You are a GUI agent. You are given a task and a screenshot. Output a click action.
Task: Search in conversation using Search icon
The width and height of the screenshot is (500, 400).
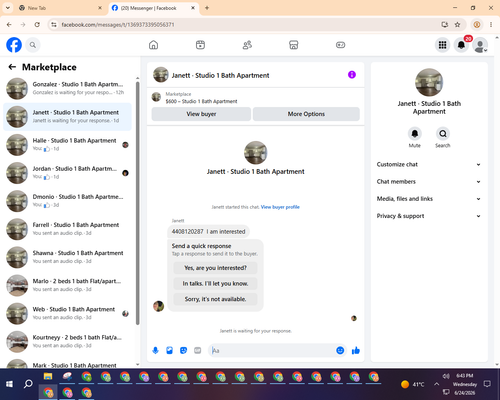(443, 134)
